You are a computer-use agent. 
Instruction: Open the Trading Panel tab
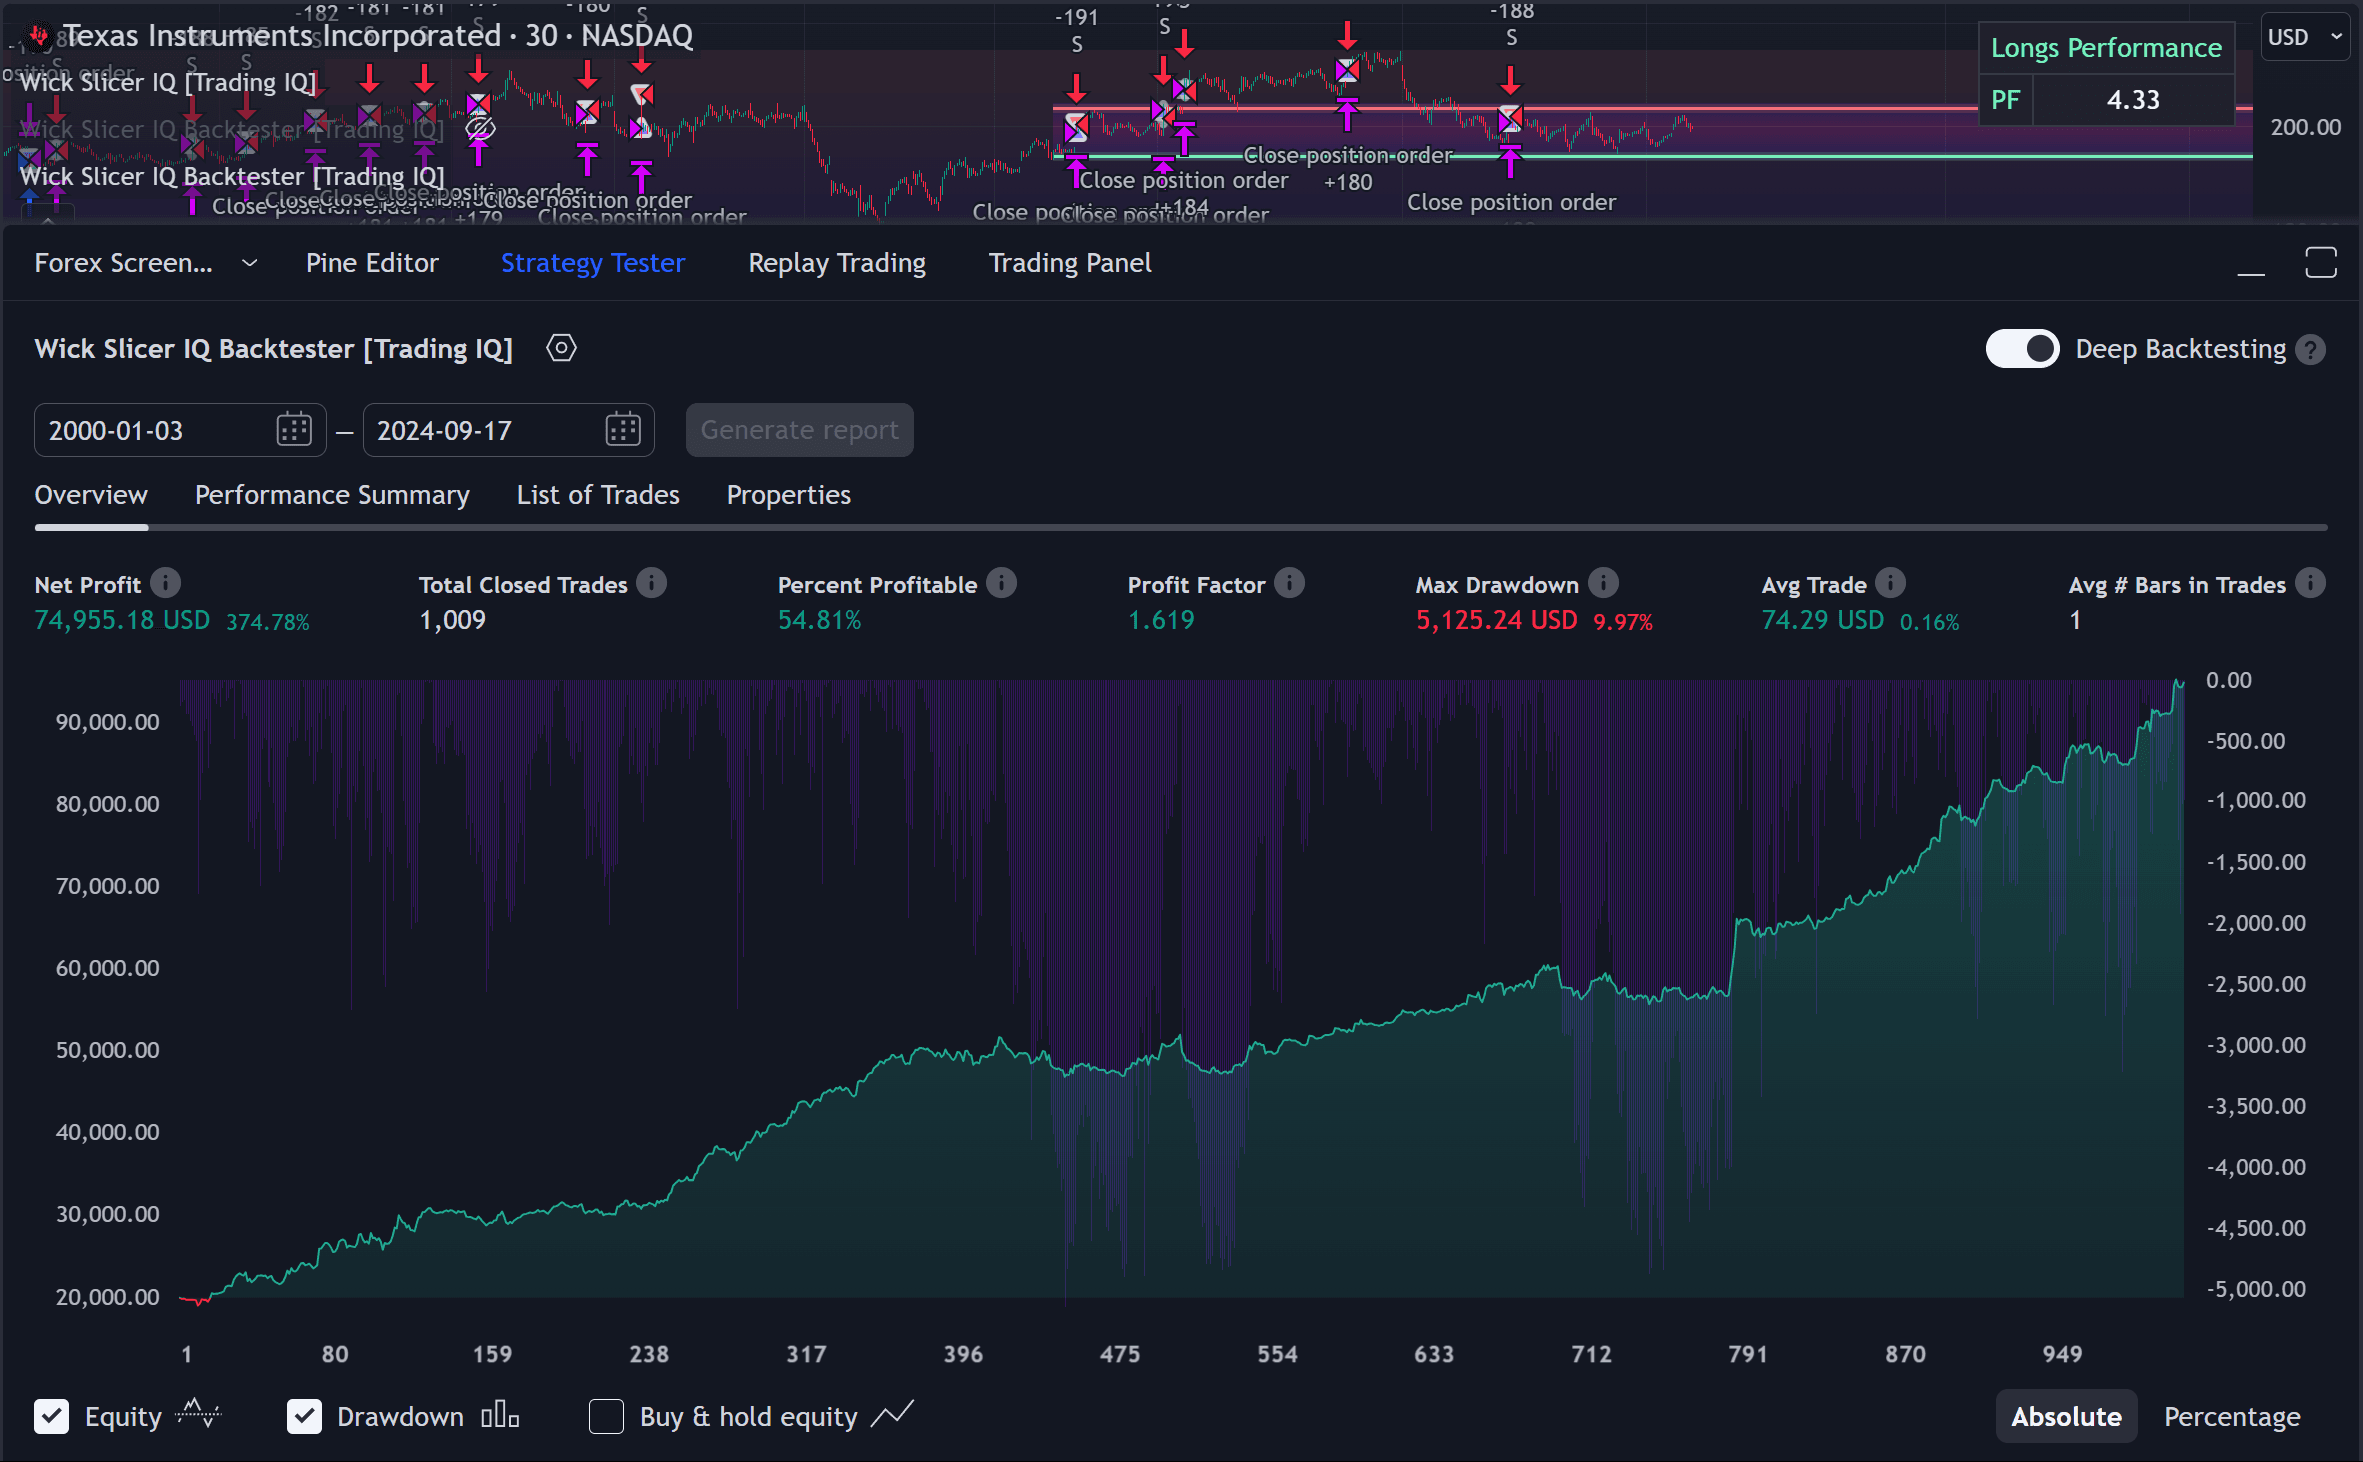click(1070, 263)
